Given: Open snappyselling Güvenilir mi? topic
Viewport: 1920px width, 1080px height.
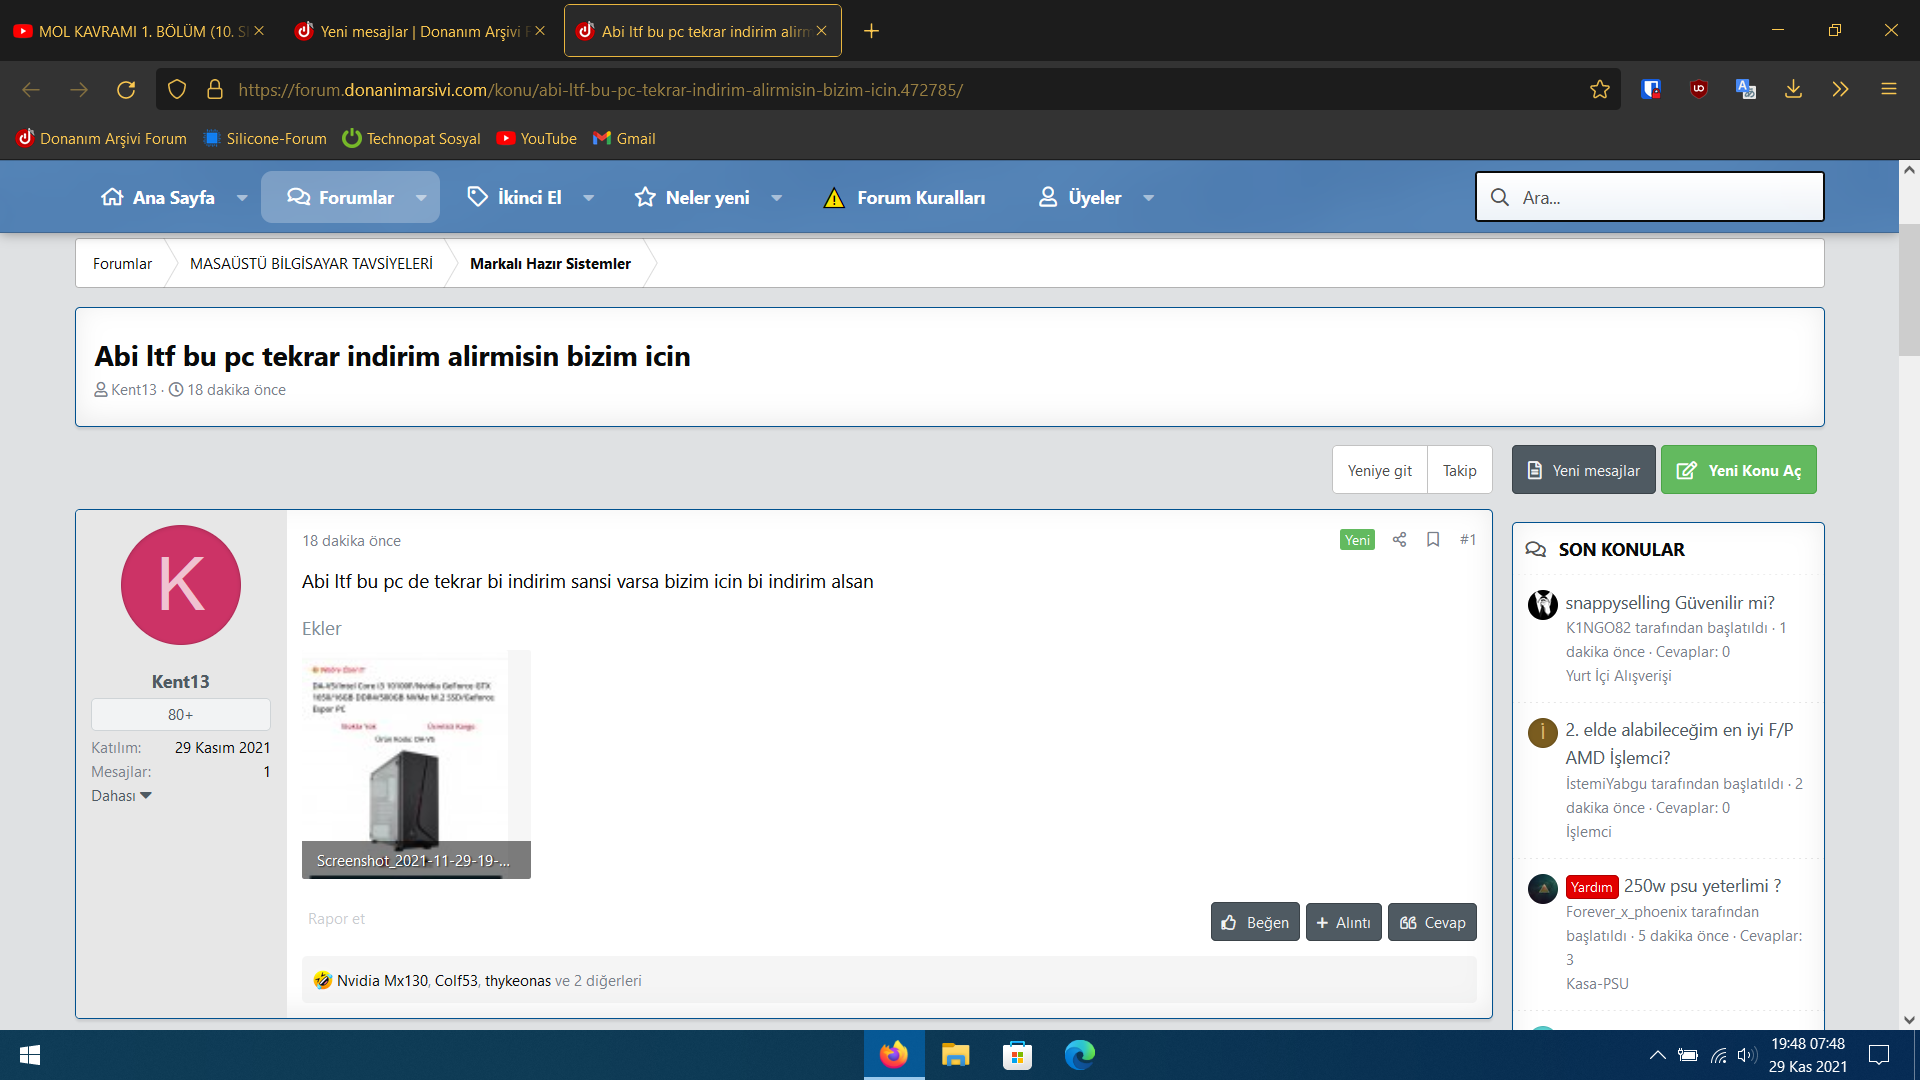Looking at the screenshot, I should pyautogui.click(x=1670, y=603).
